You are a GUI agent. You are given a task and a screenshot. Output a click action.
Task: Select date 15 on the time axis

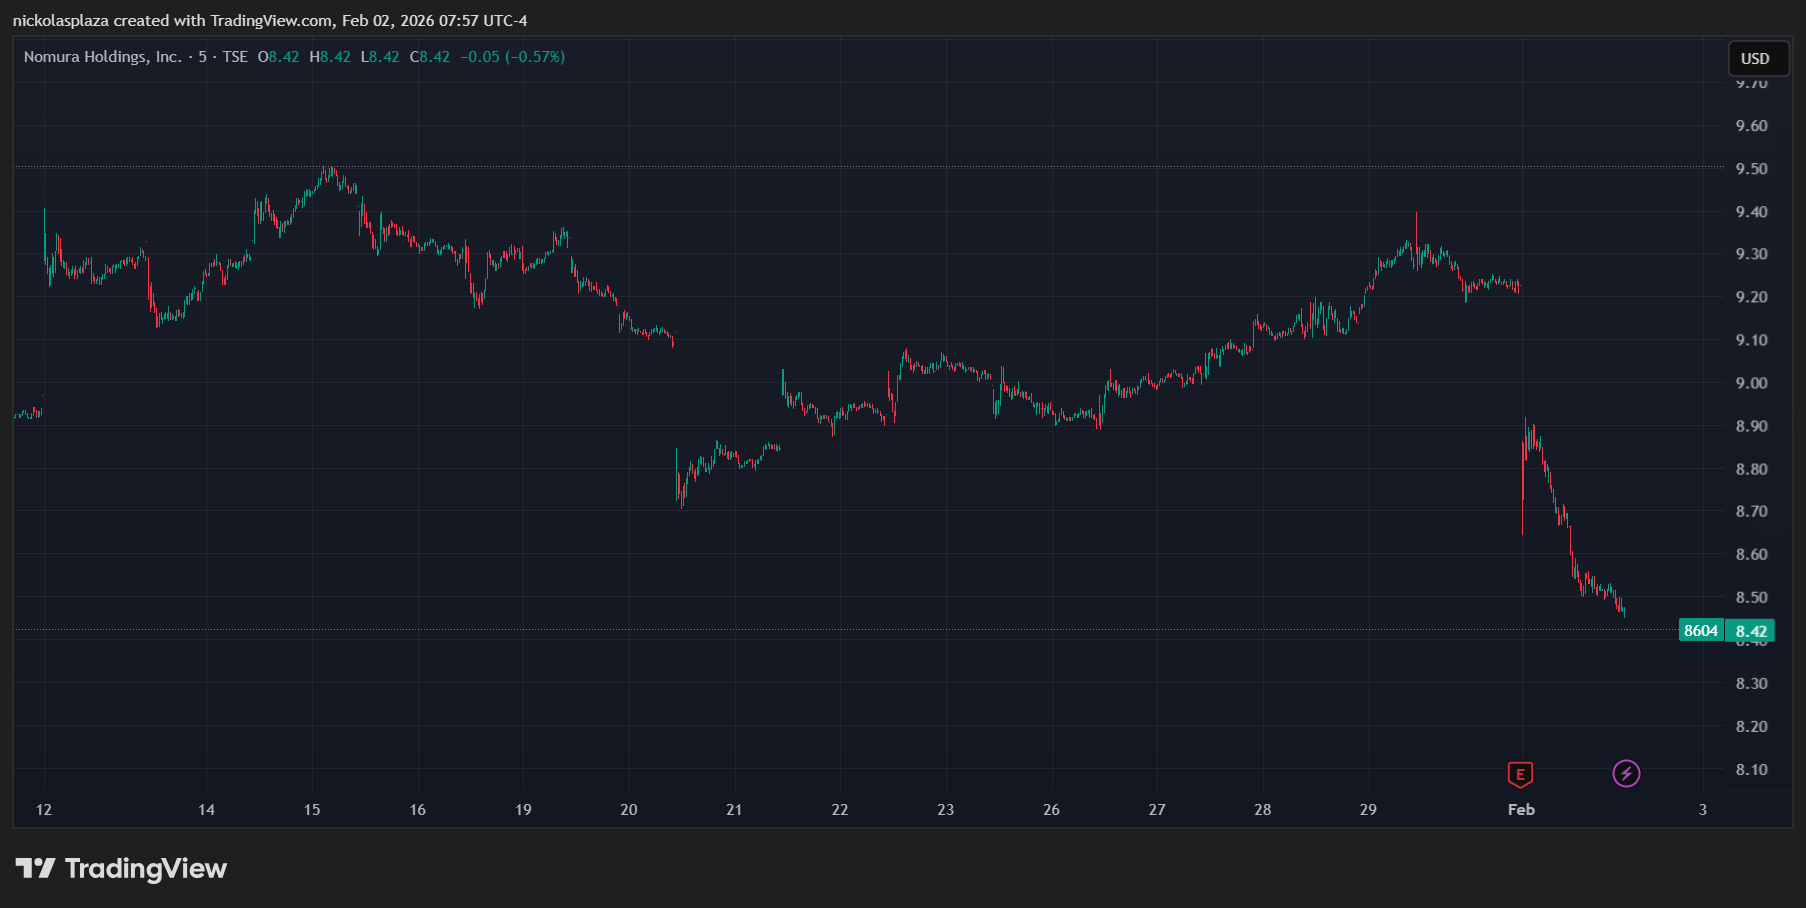pyautogui.click(x=312, y=810)
